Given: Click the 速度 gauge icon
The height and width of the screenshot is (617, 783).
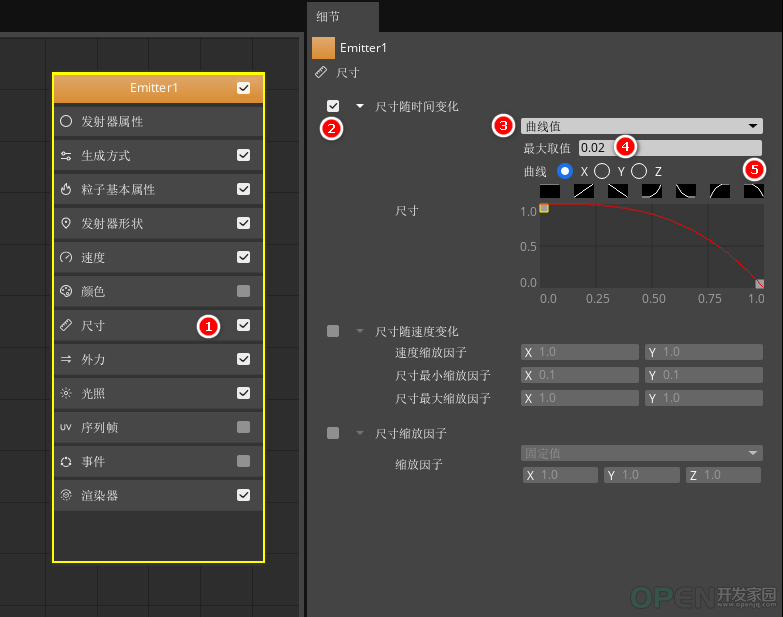Looking at the screenshot, I should click(x=66, y=257).
